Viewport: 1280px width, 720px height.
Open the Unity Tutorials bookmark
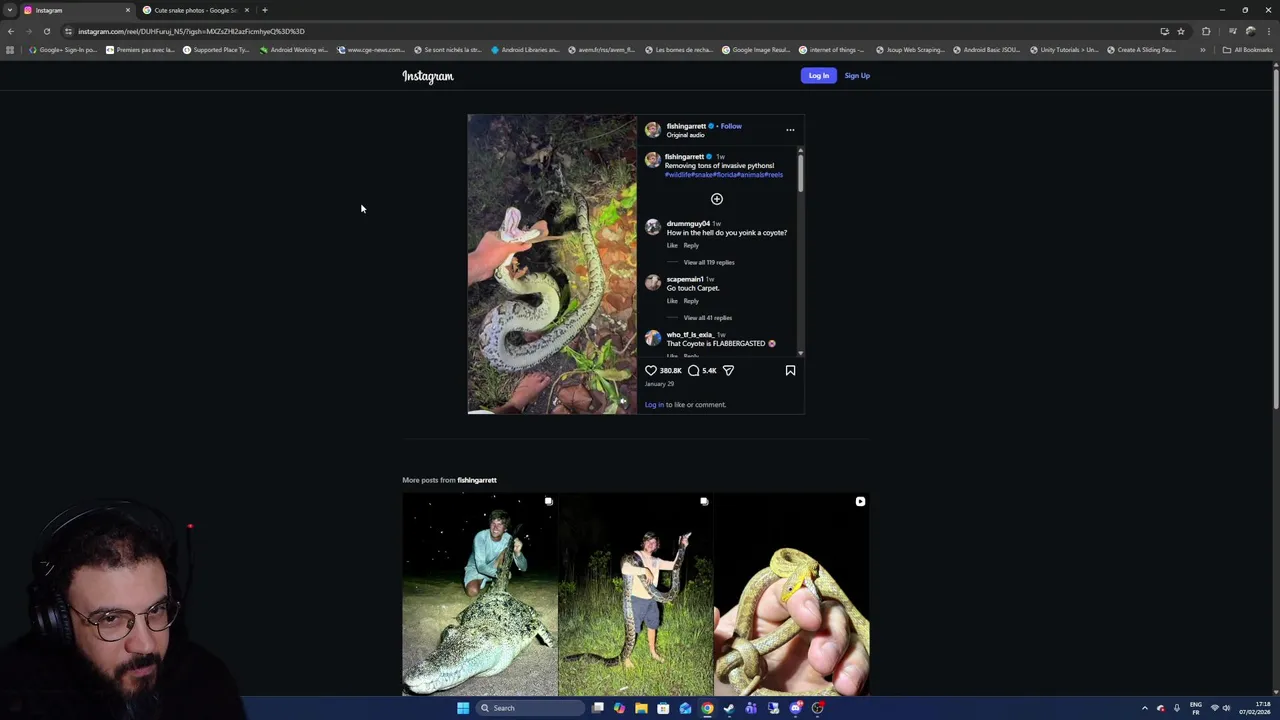1064,50
